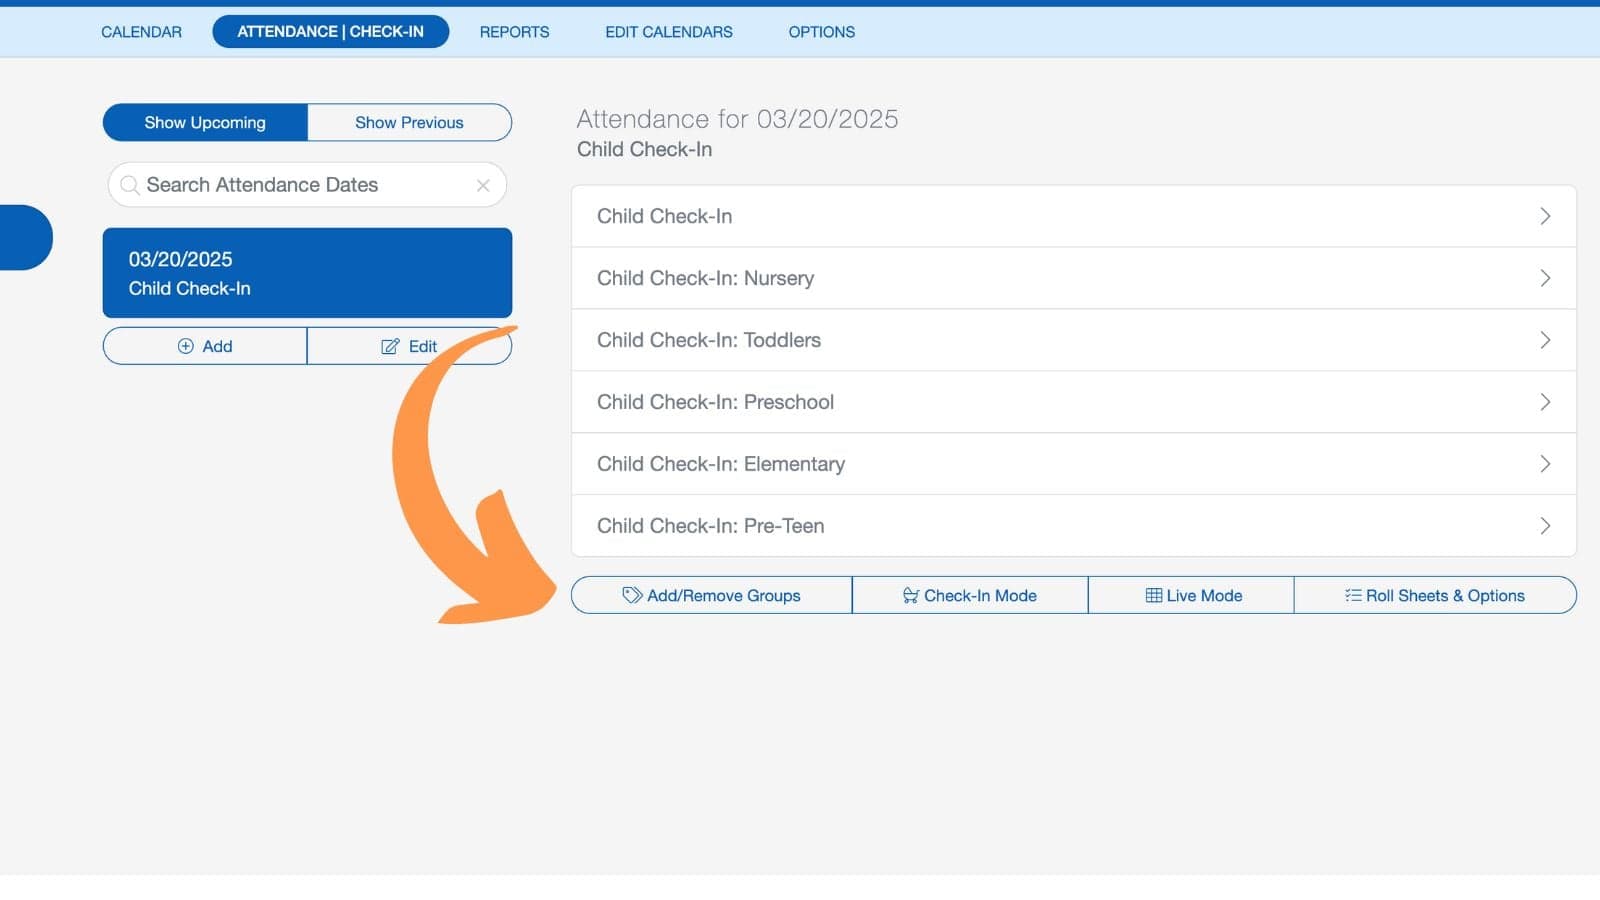Open Roll Sheets & Options
The height and width of the screenshot is (900, 1600).
point(1435,595)
